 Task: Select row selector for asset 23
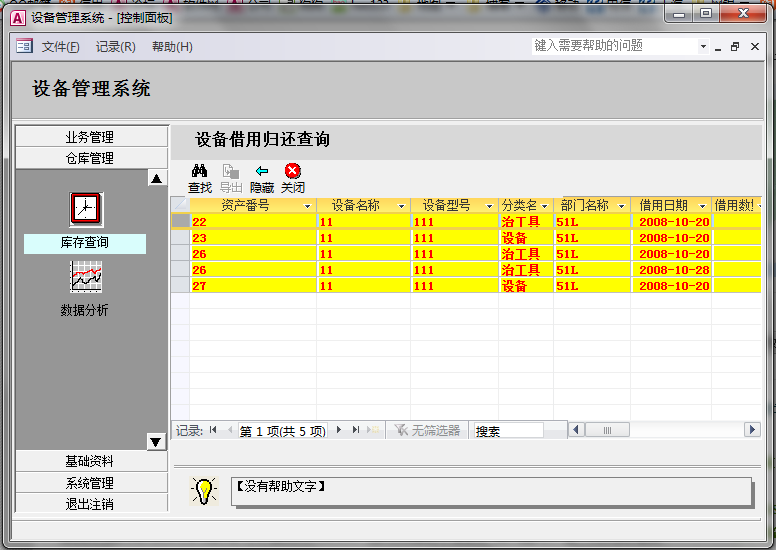click(x=181, y=238)
